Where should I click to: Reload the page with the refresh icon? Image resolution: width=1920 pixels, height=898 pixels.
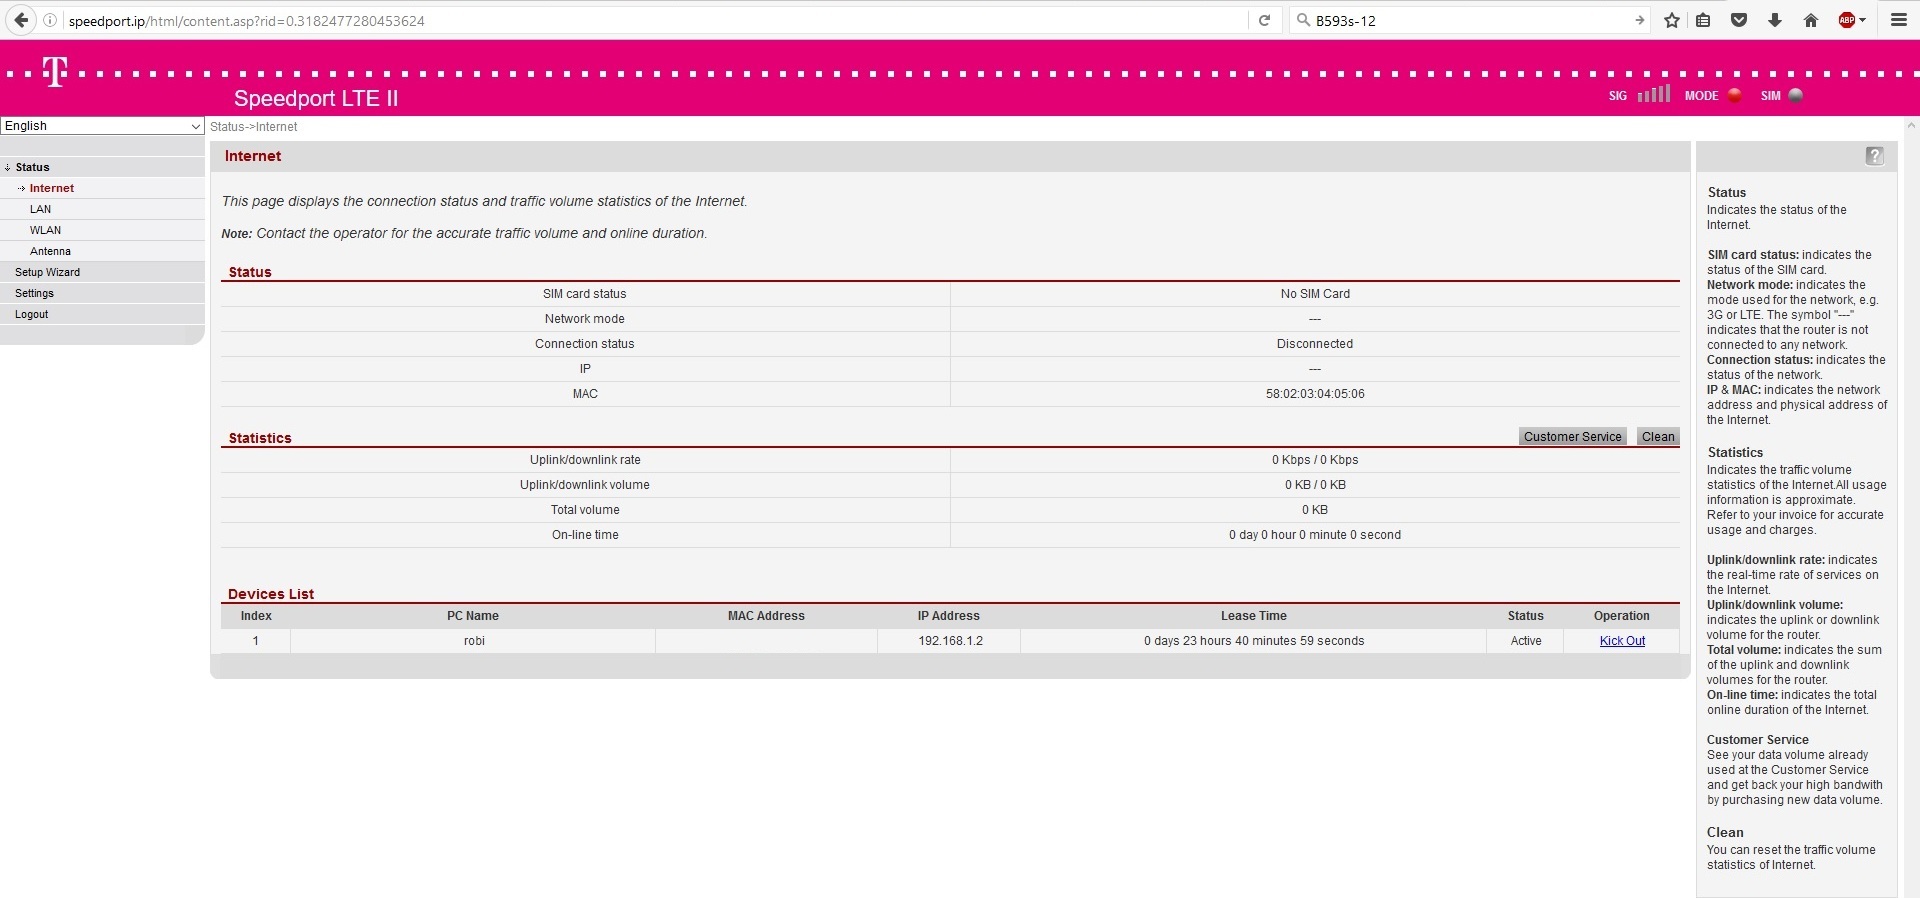pos(1264,20)
